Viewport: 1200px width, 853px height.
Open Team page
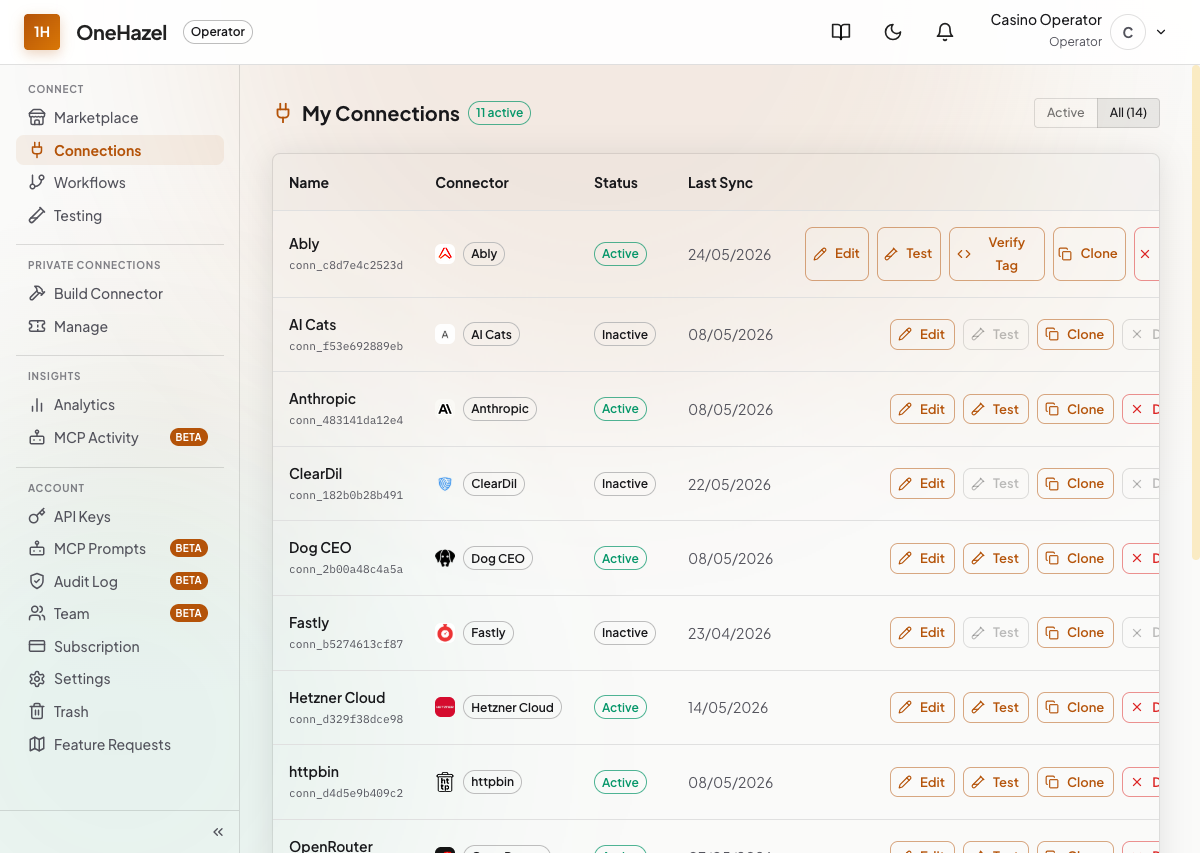(x=120, y=614)
